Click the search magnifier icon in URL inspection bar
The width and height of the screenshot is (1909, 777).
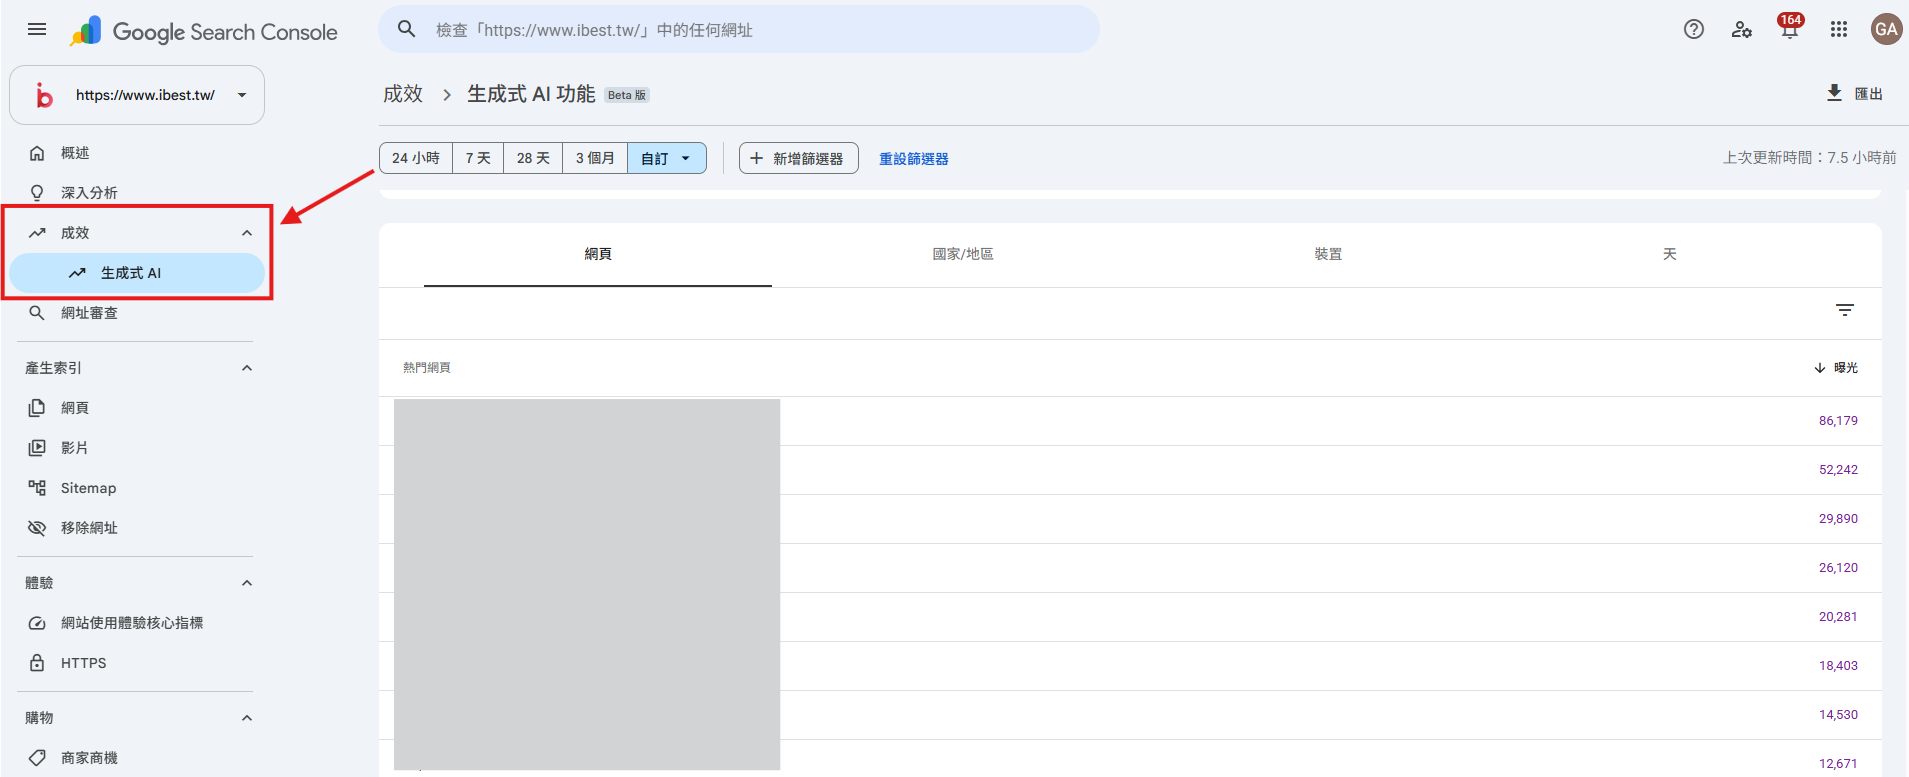click(x=406, y=29)
